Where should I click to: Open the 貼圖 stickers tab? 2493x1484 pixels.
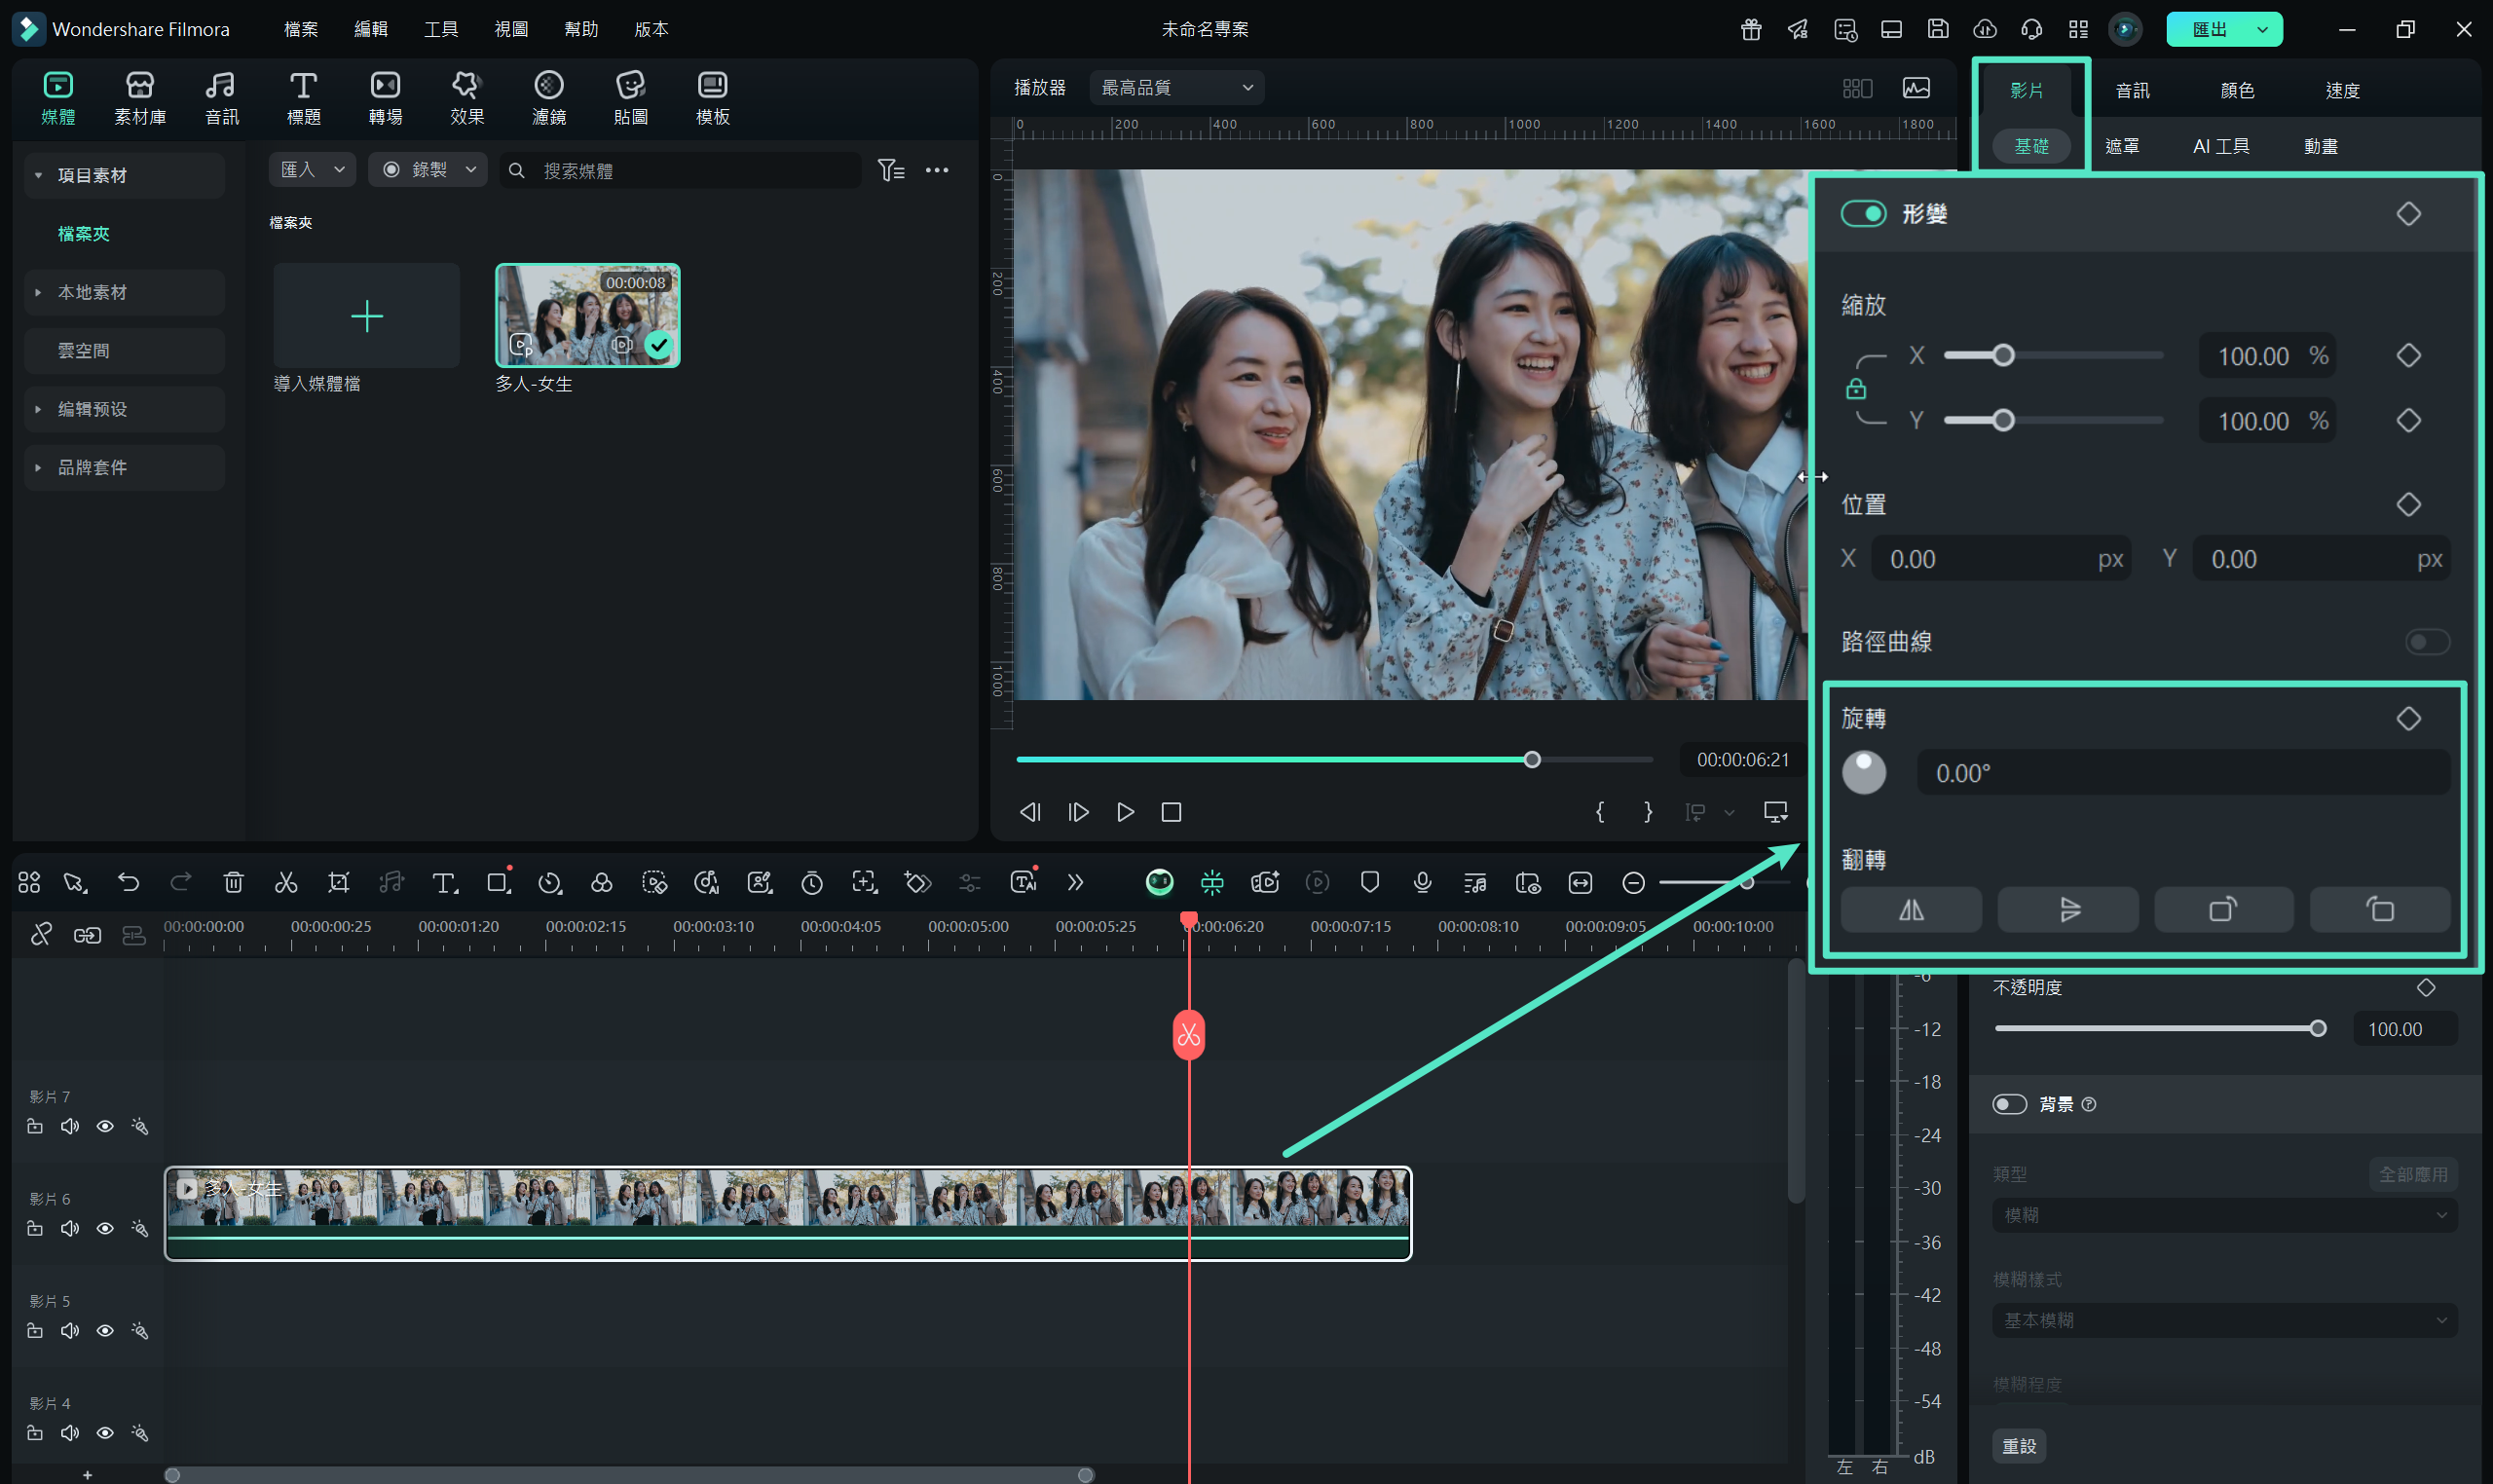coord(631,98)
